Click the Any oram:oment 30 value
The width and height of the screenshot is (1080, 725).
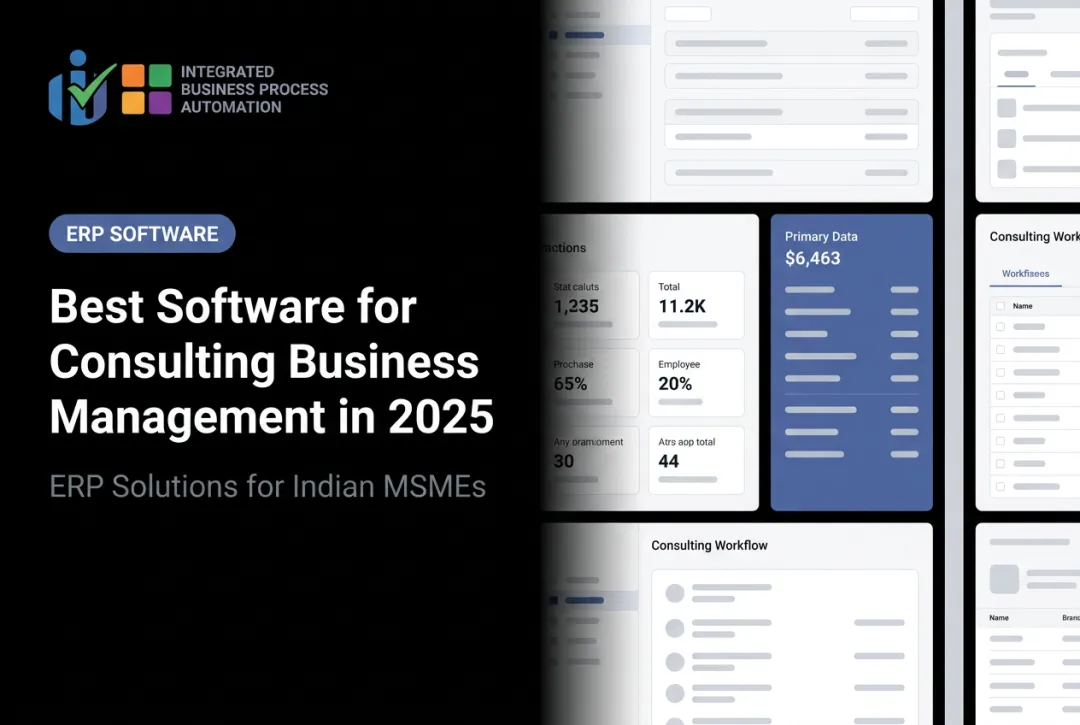point(563,461)
